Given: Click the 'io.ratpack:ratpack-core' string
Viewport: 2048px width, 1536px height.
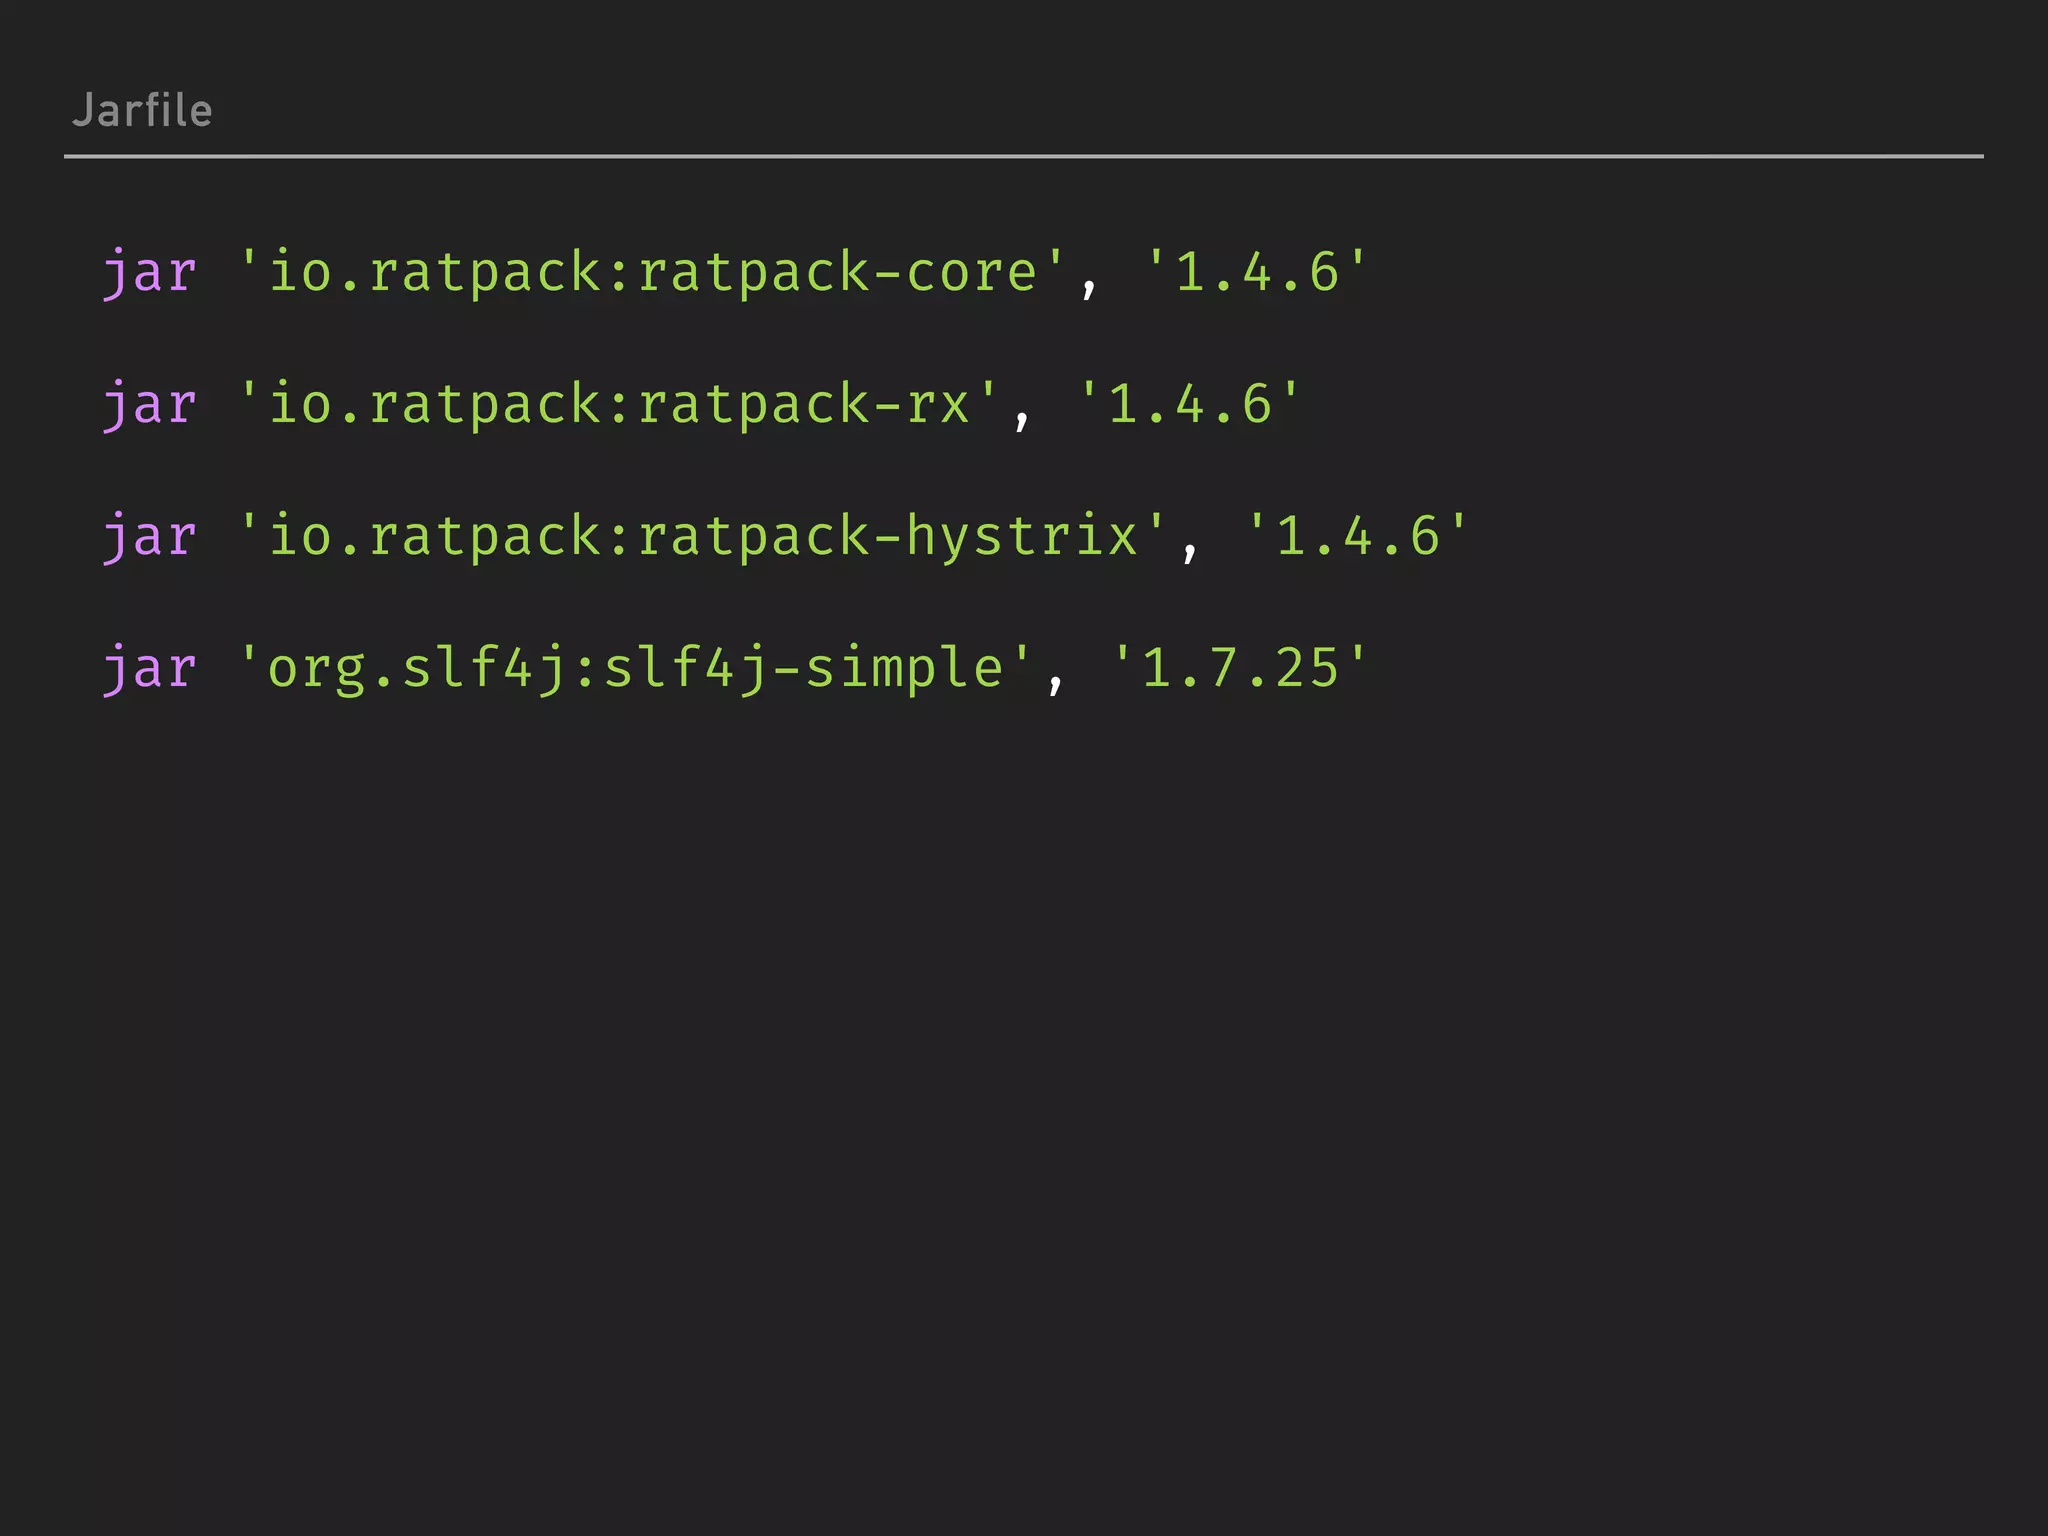Looking at the screenshot, I should (x=653, y=272).
